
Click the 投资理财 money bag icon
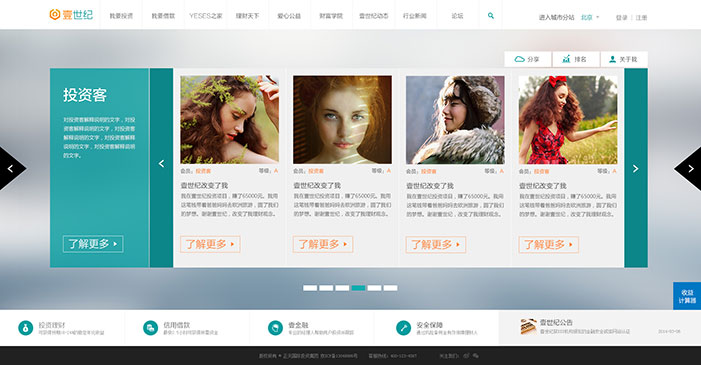pos(25,328)
